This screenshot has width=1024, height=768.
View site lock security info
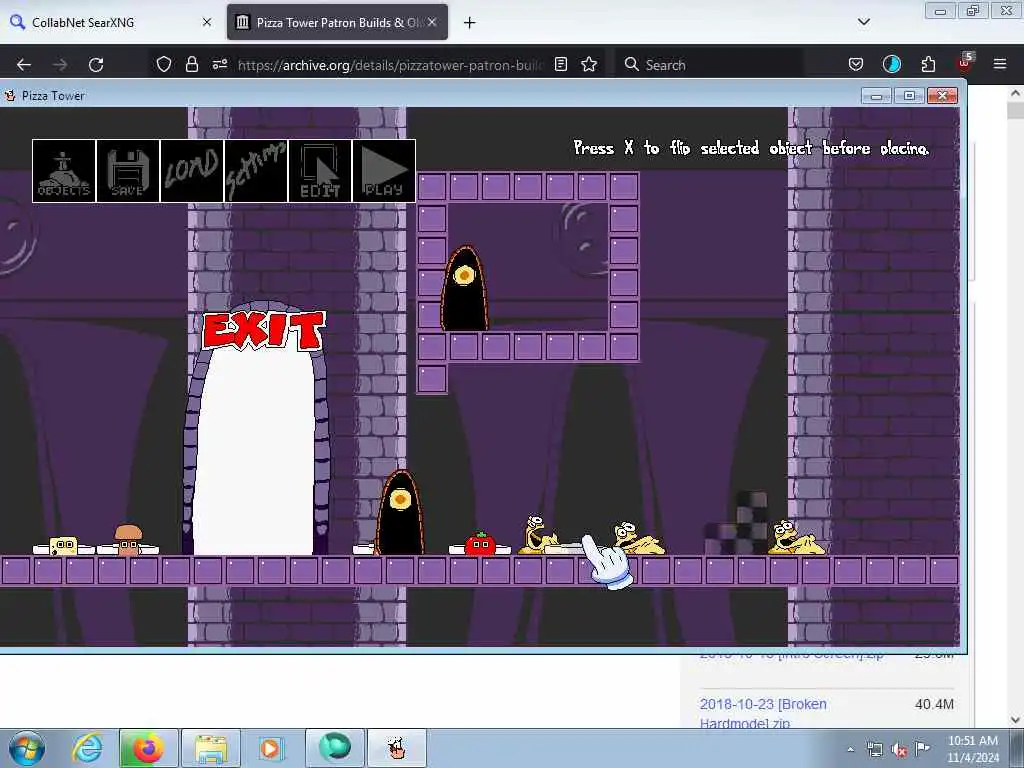[191, 64]
